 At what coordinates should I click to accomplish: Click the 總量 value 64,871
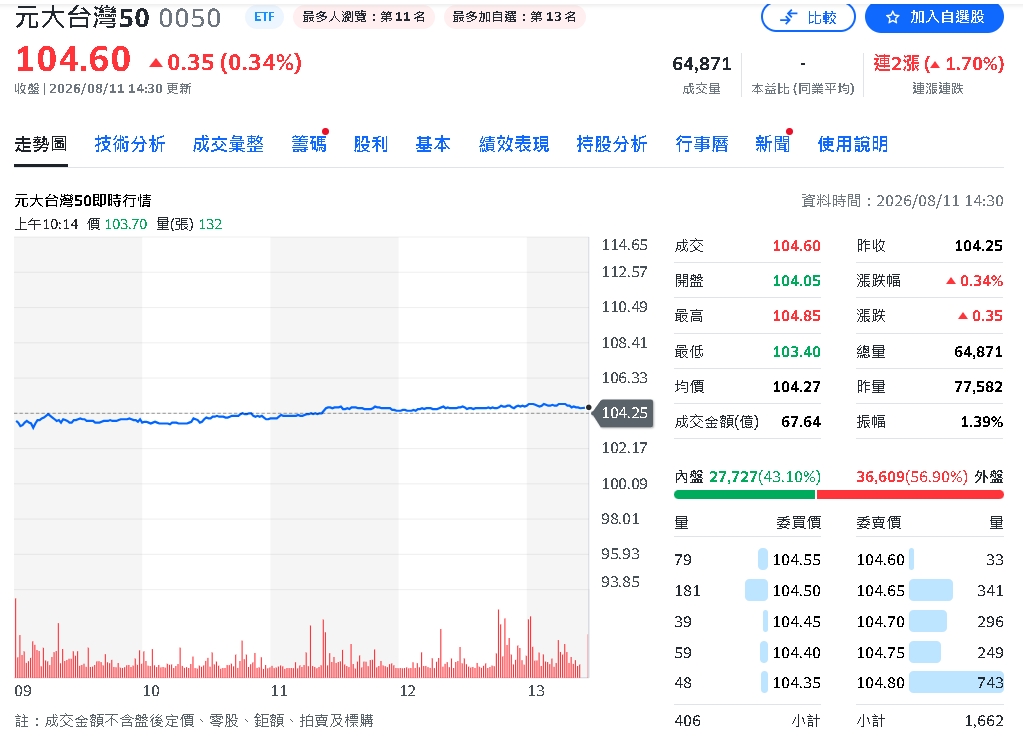(979, 352)
